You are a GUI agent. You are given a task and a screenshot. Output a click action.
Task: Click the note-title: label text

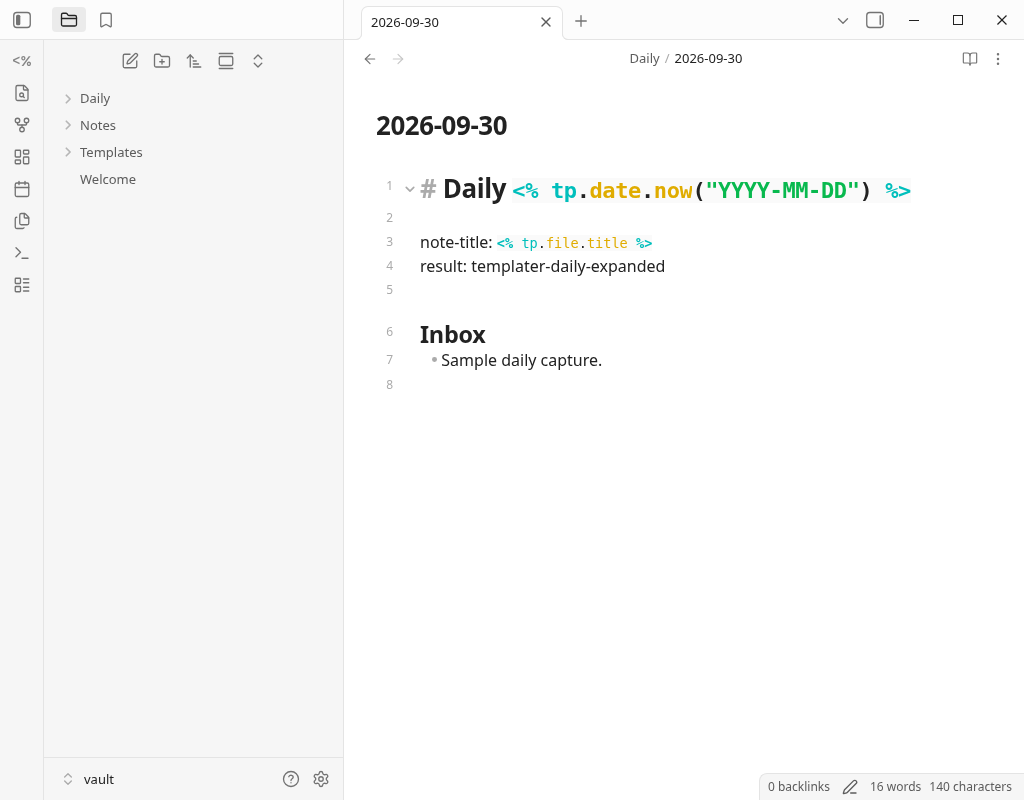[456, 242]
